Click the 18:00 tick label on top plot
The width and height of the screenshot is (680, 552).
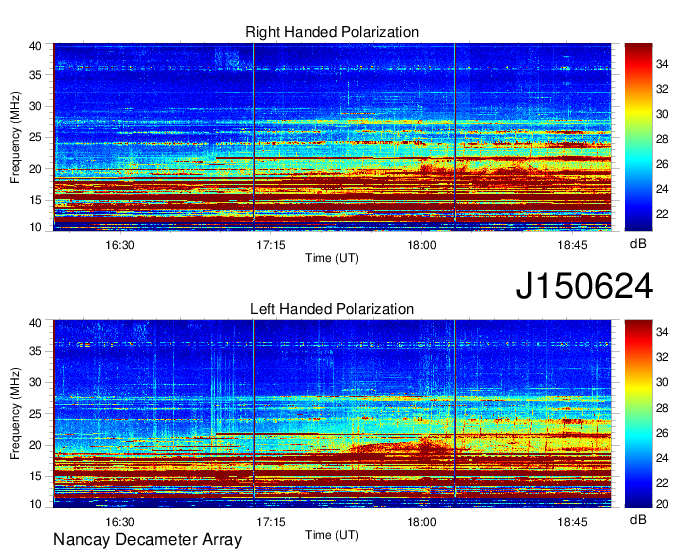pyautogui.click(x=422, y=245)
